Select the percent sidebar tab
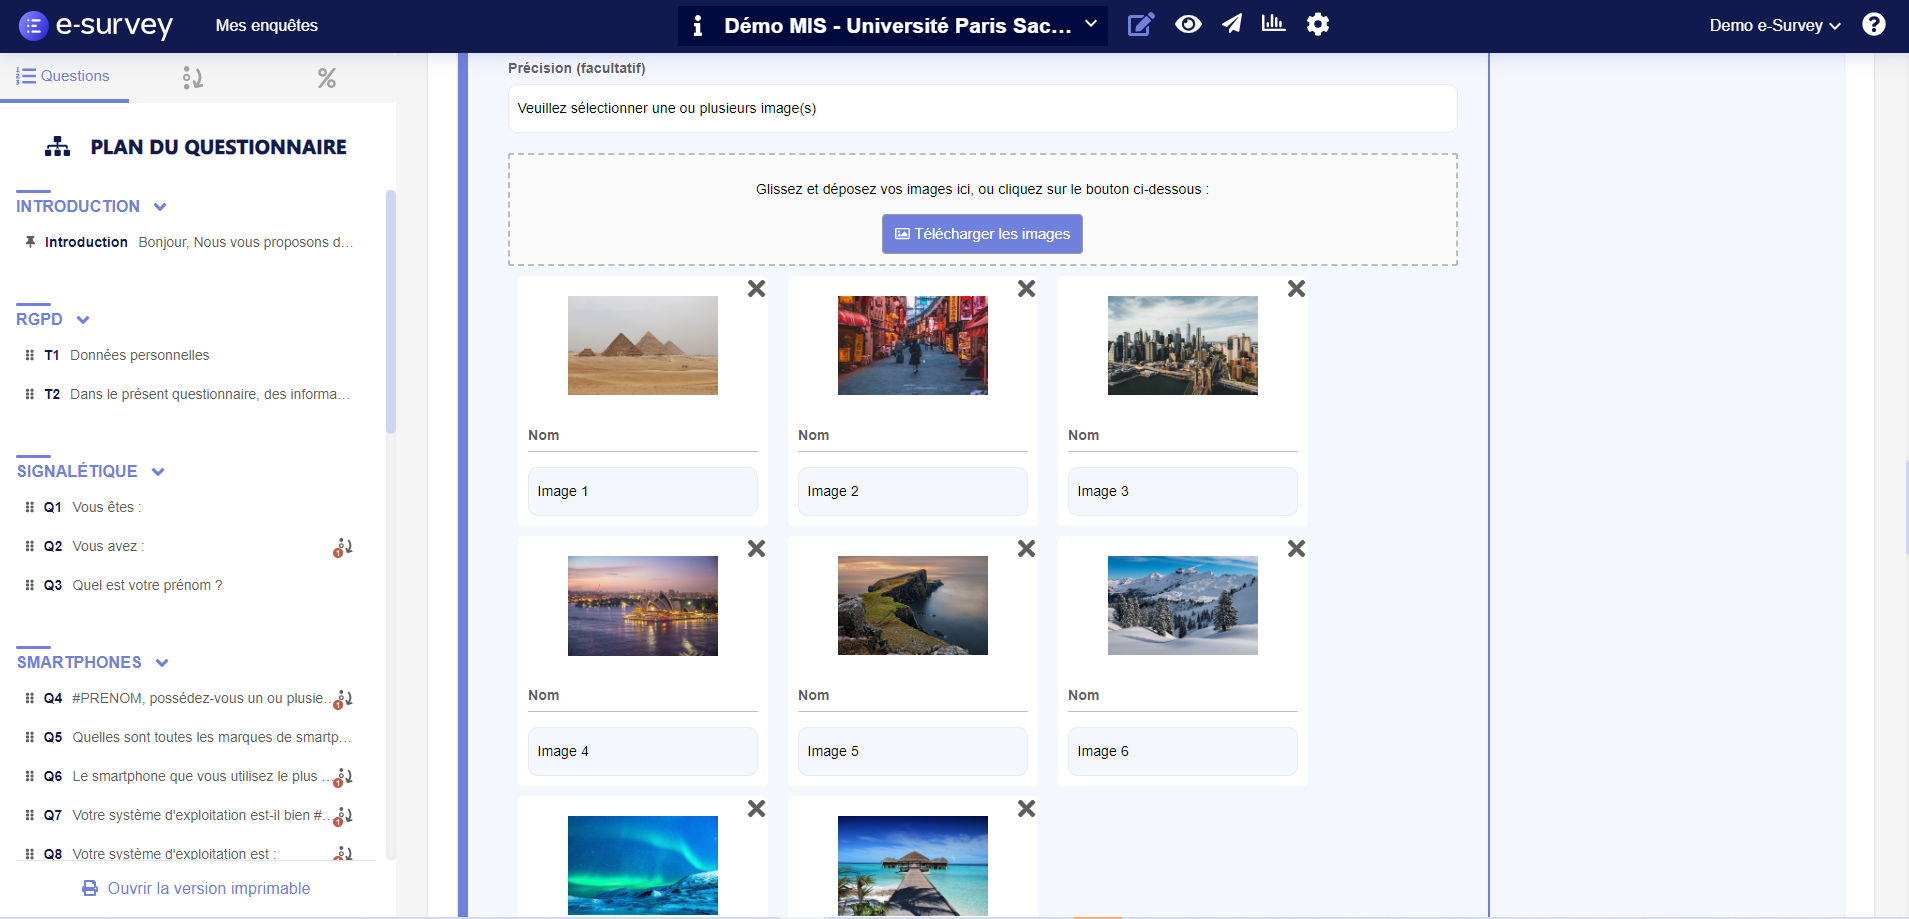 [x=326, y=77]
